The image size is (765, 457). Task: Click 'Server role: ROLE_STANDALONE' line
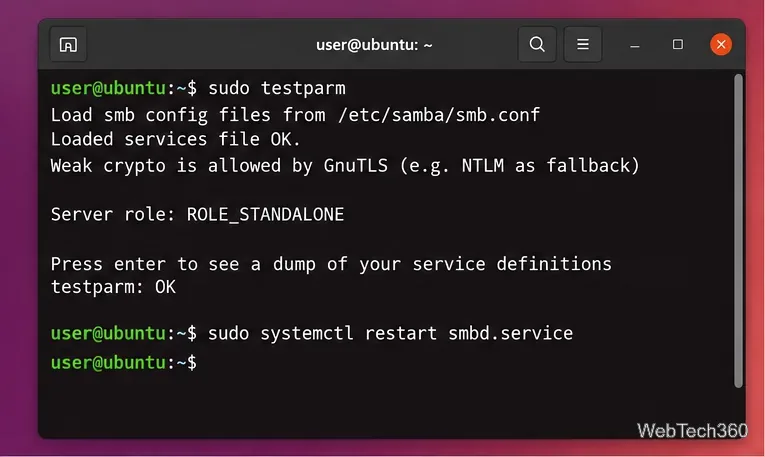click(x=197, y=215)
